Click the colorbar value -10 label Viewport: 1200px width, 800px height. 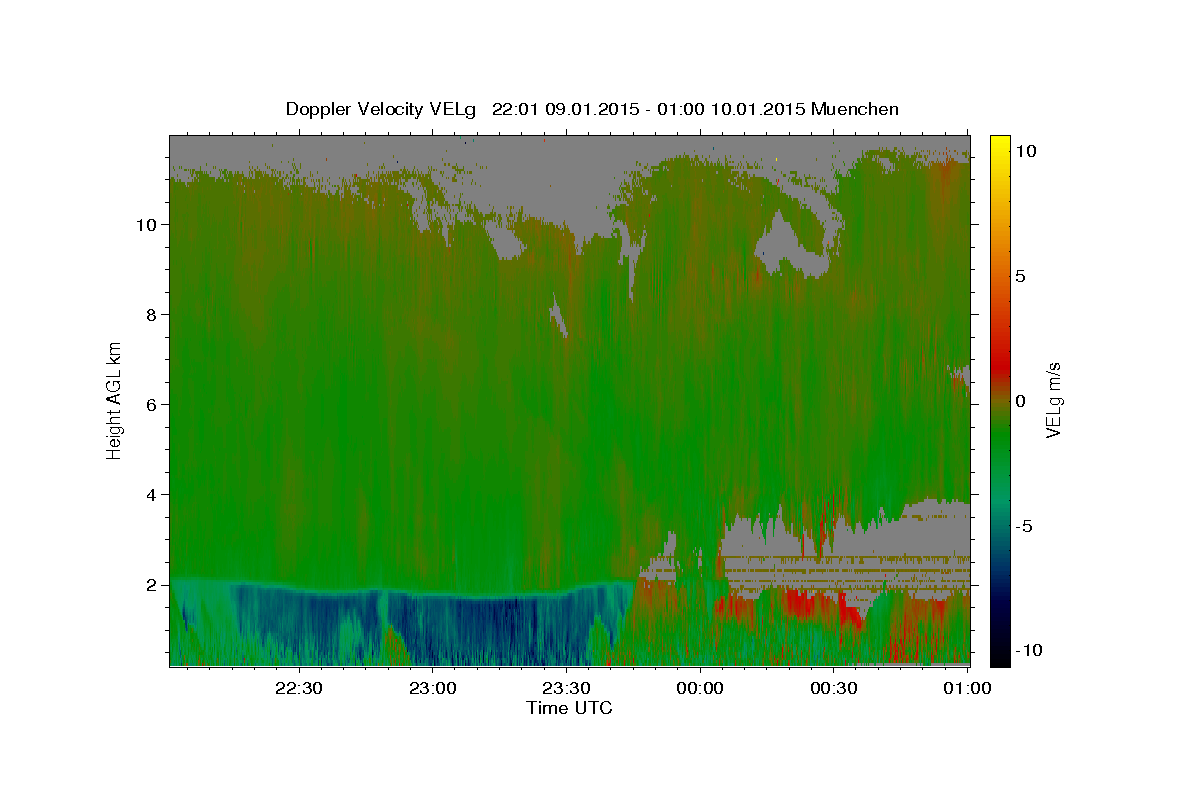tap(1028, 651)
